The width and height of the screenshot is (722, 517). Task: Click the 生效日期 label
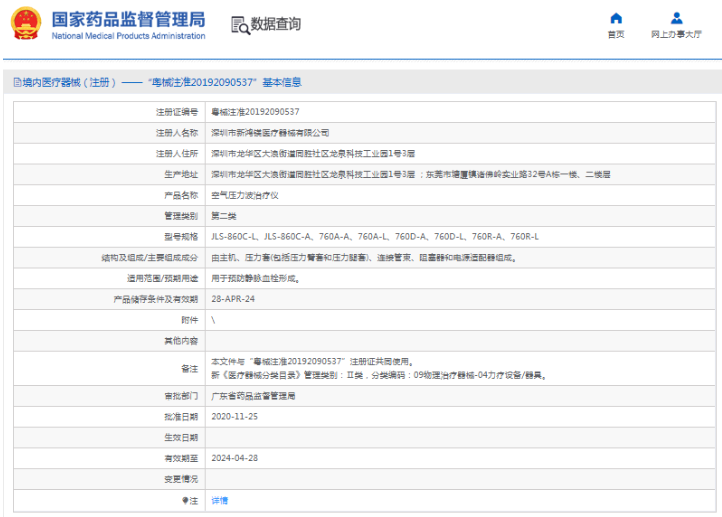coord(181,437)
